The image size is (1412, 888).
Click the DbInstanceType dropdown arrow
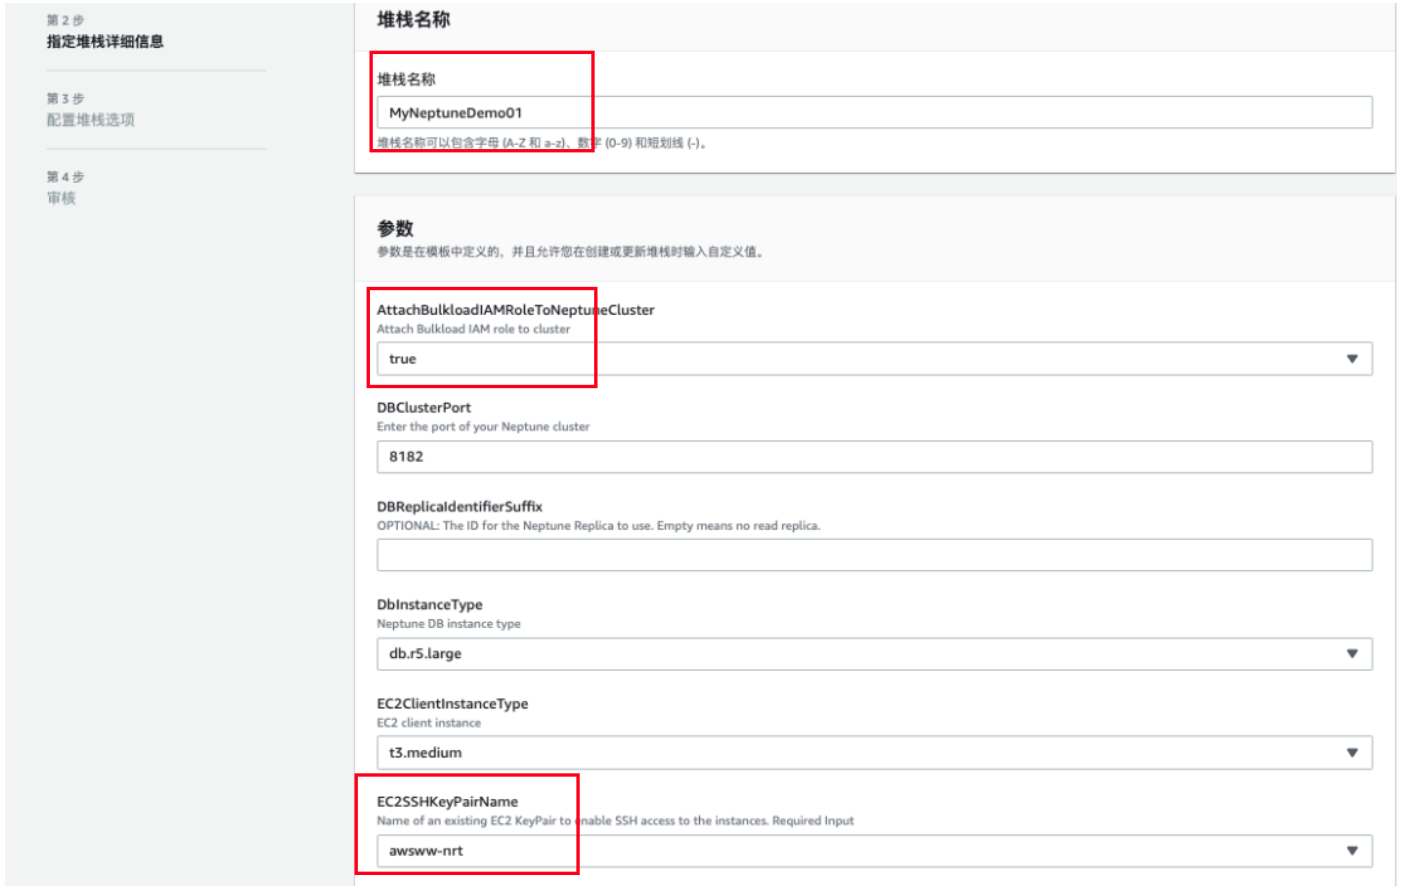point(1352,654)
